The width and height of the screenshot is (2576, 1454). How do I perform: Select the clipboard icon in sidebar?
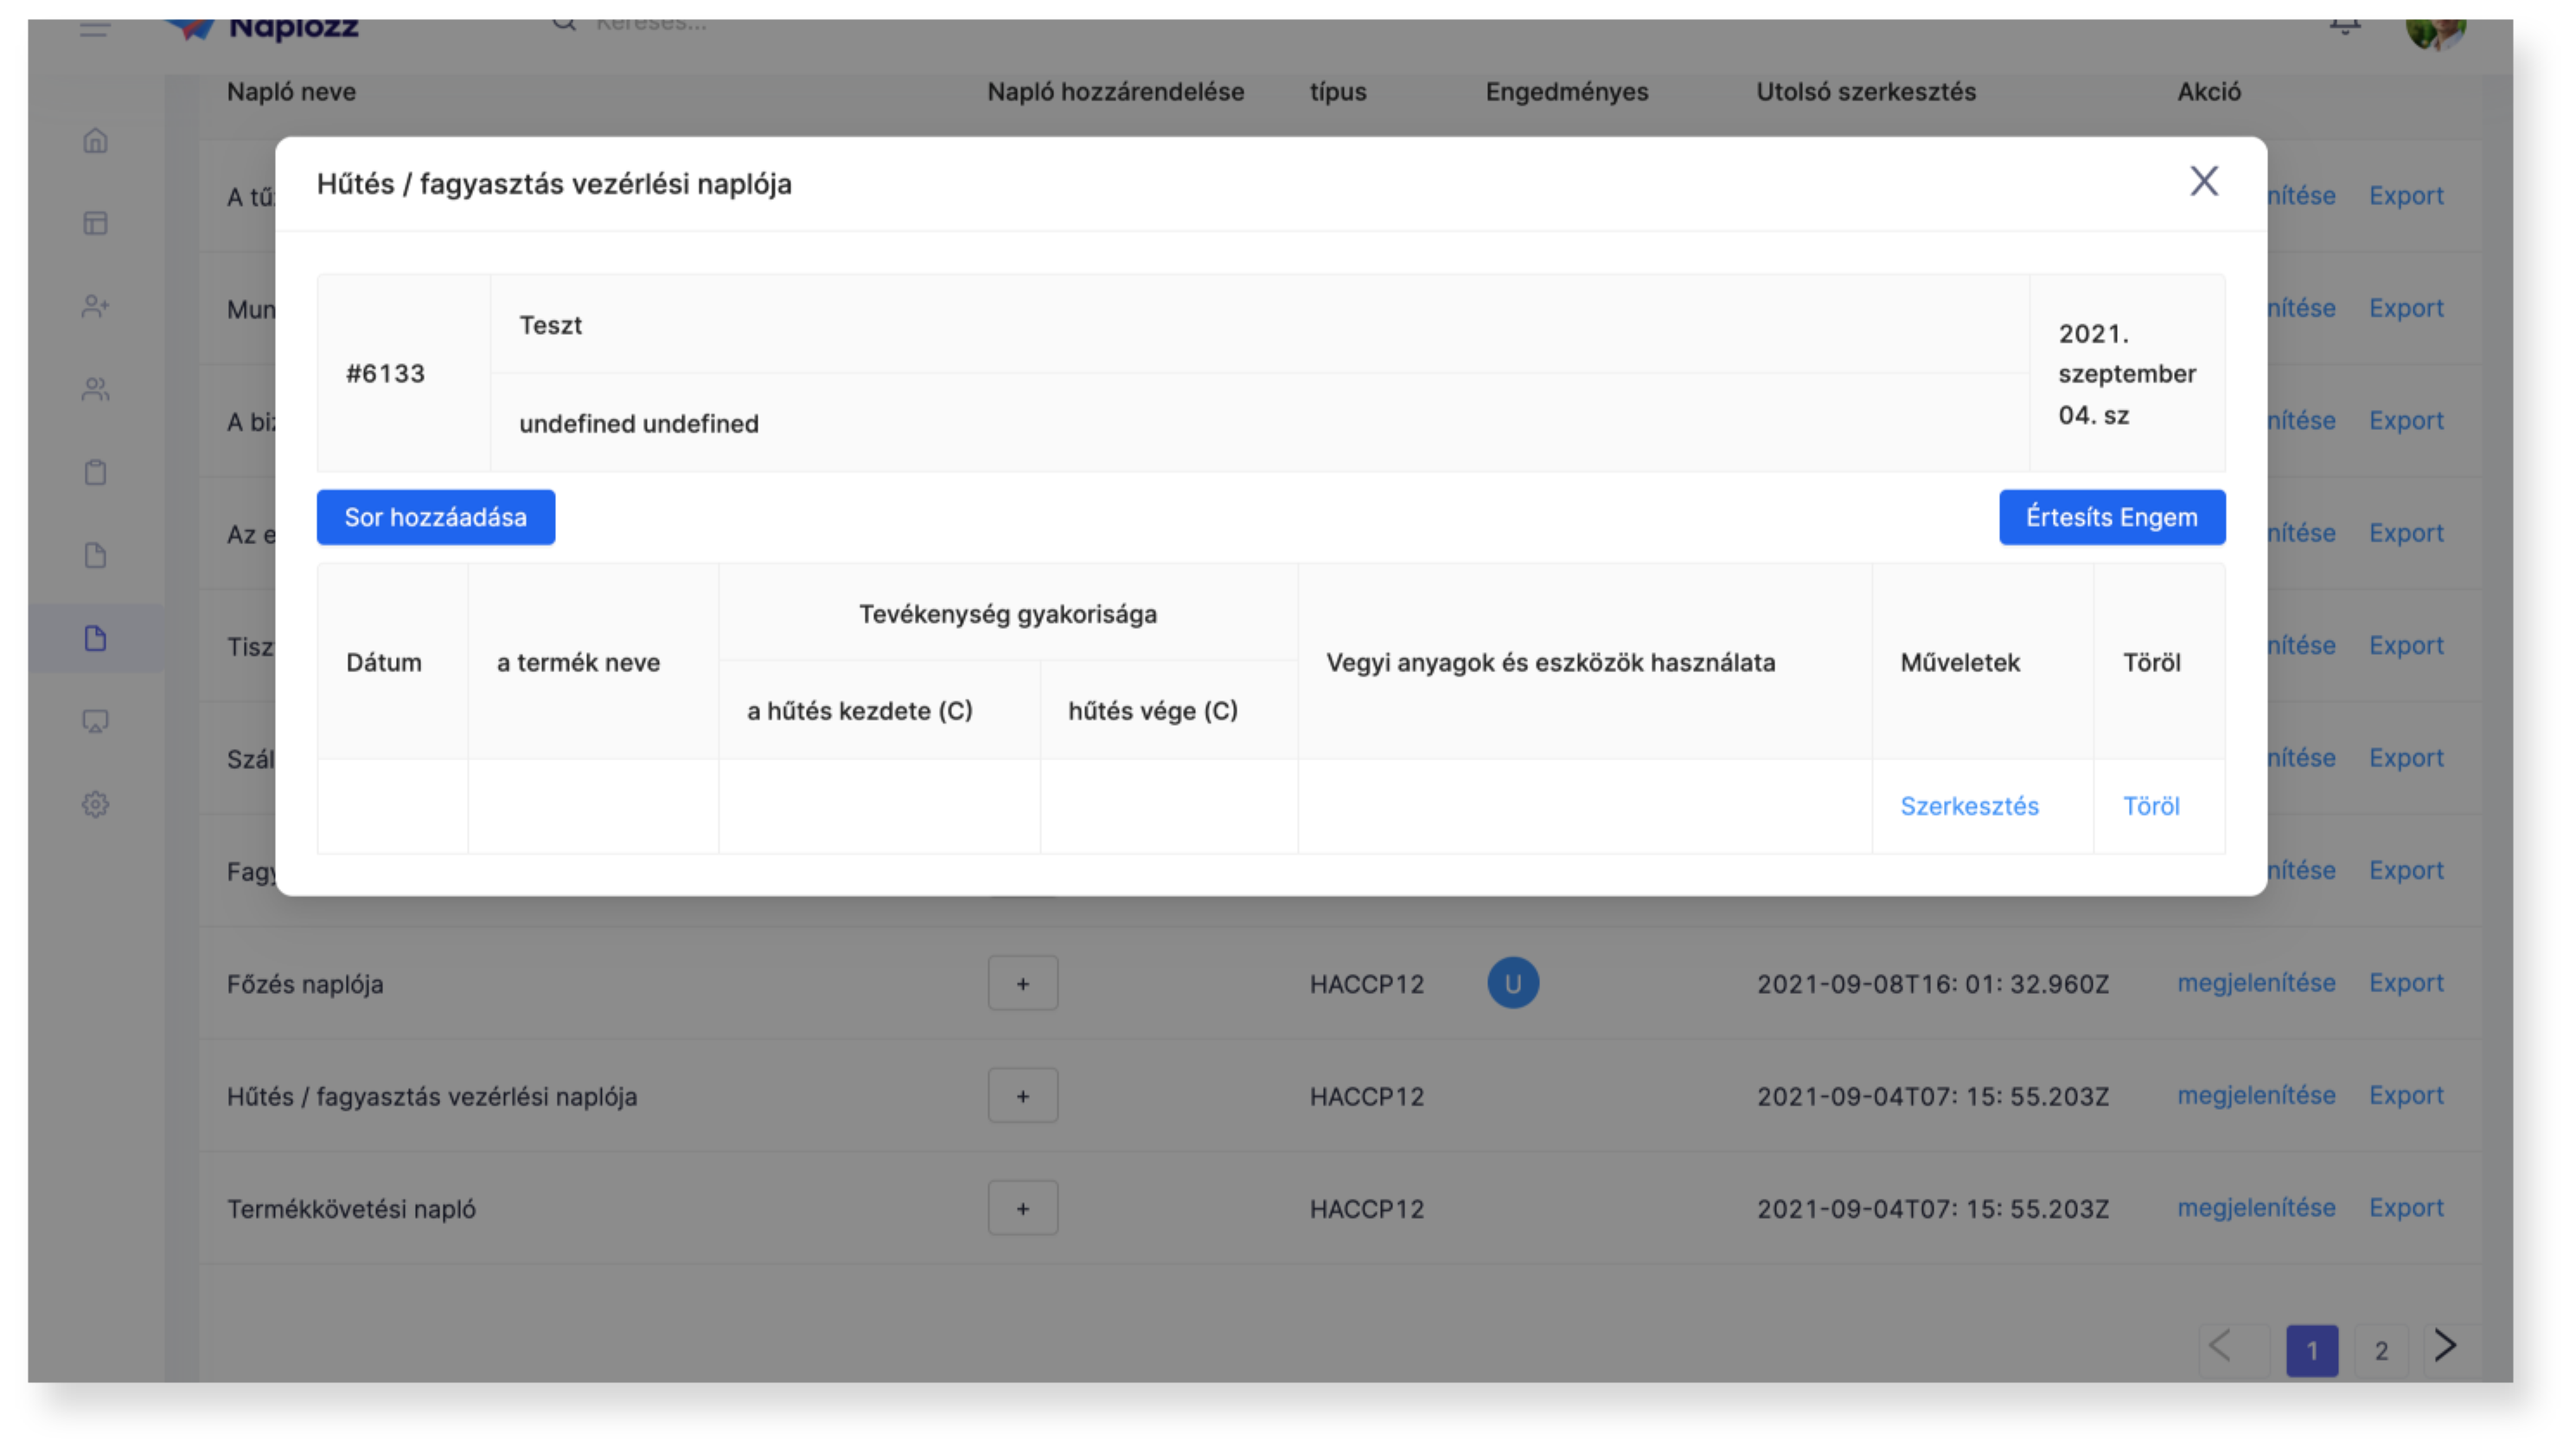click(x=95, y=472)
